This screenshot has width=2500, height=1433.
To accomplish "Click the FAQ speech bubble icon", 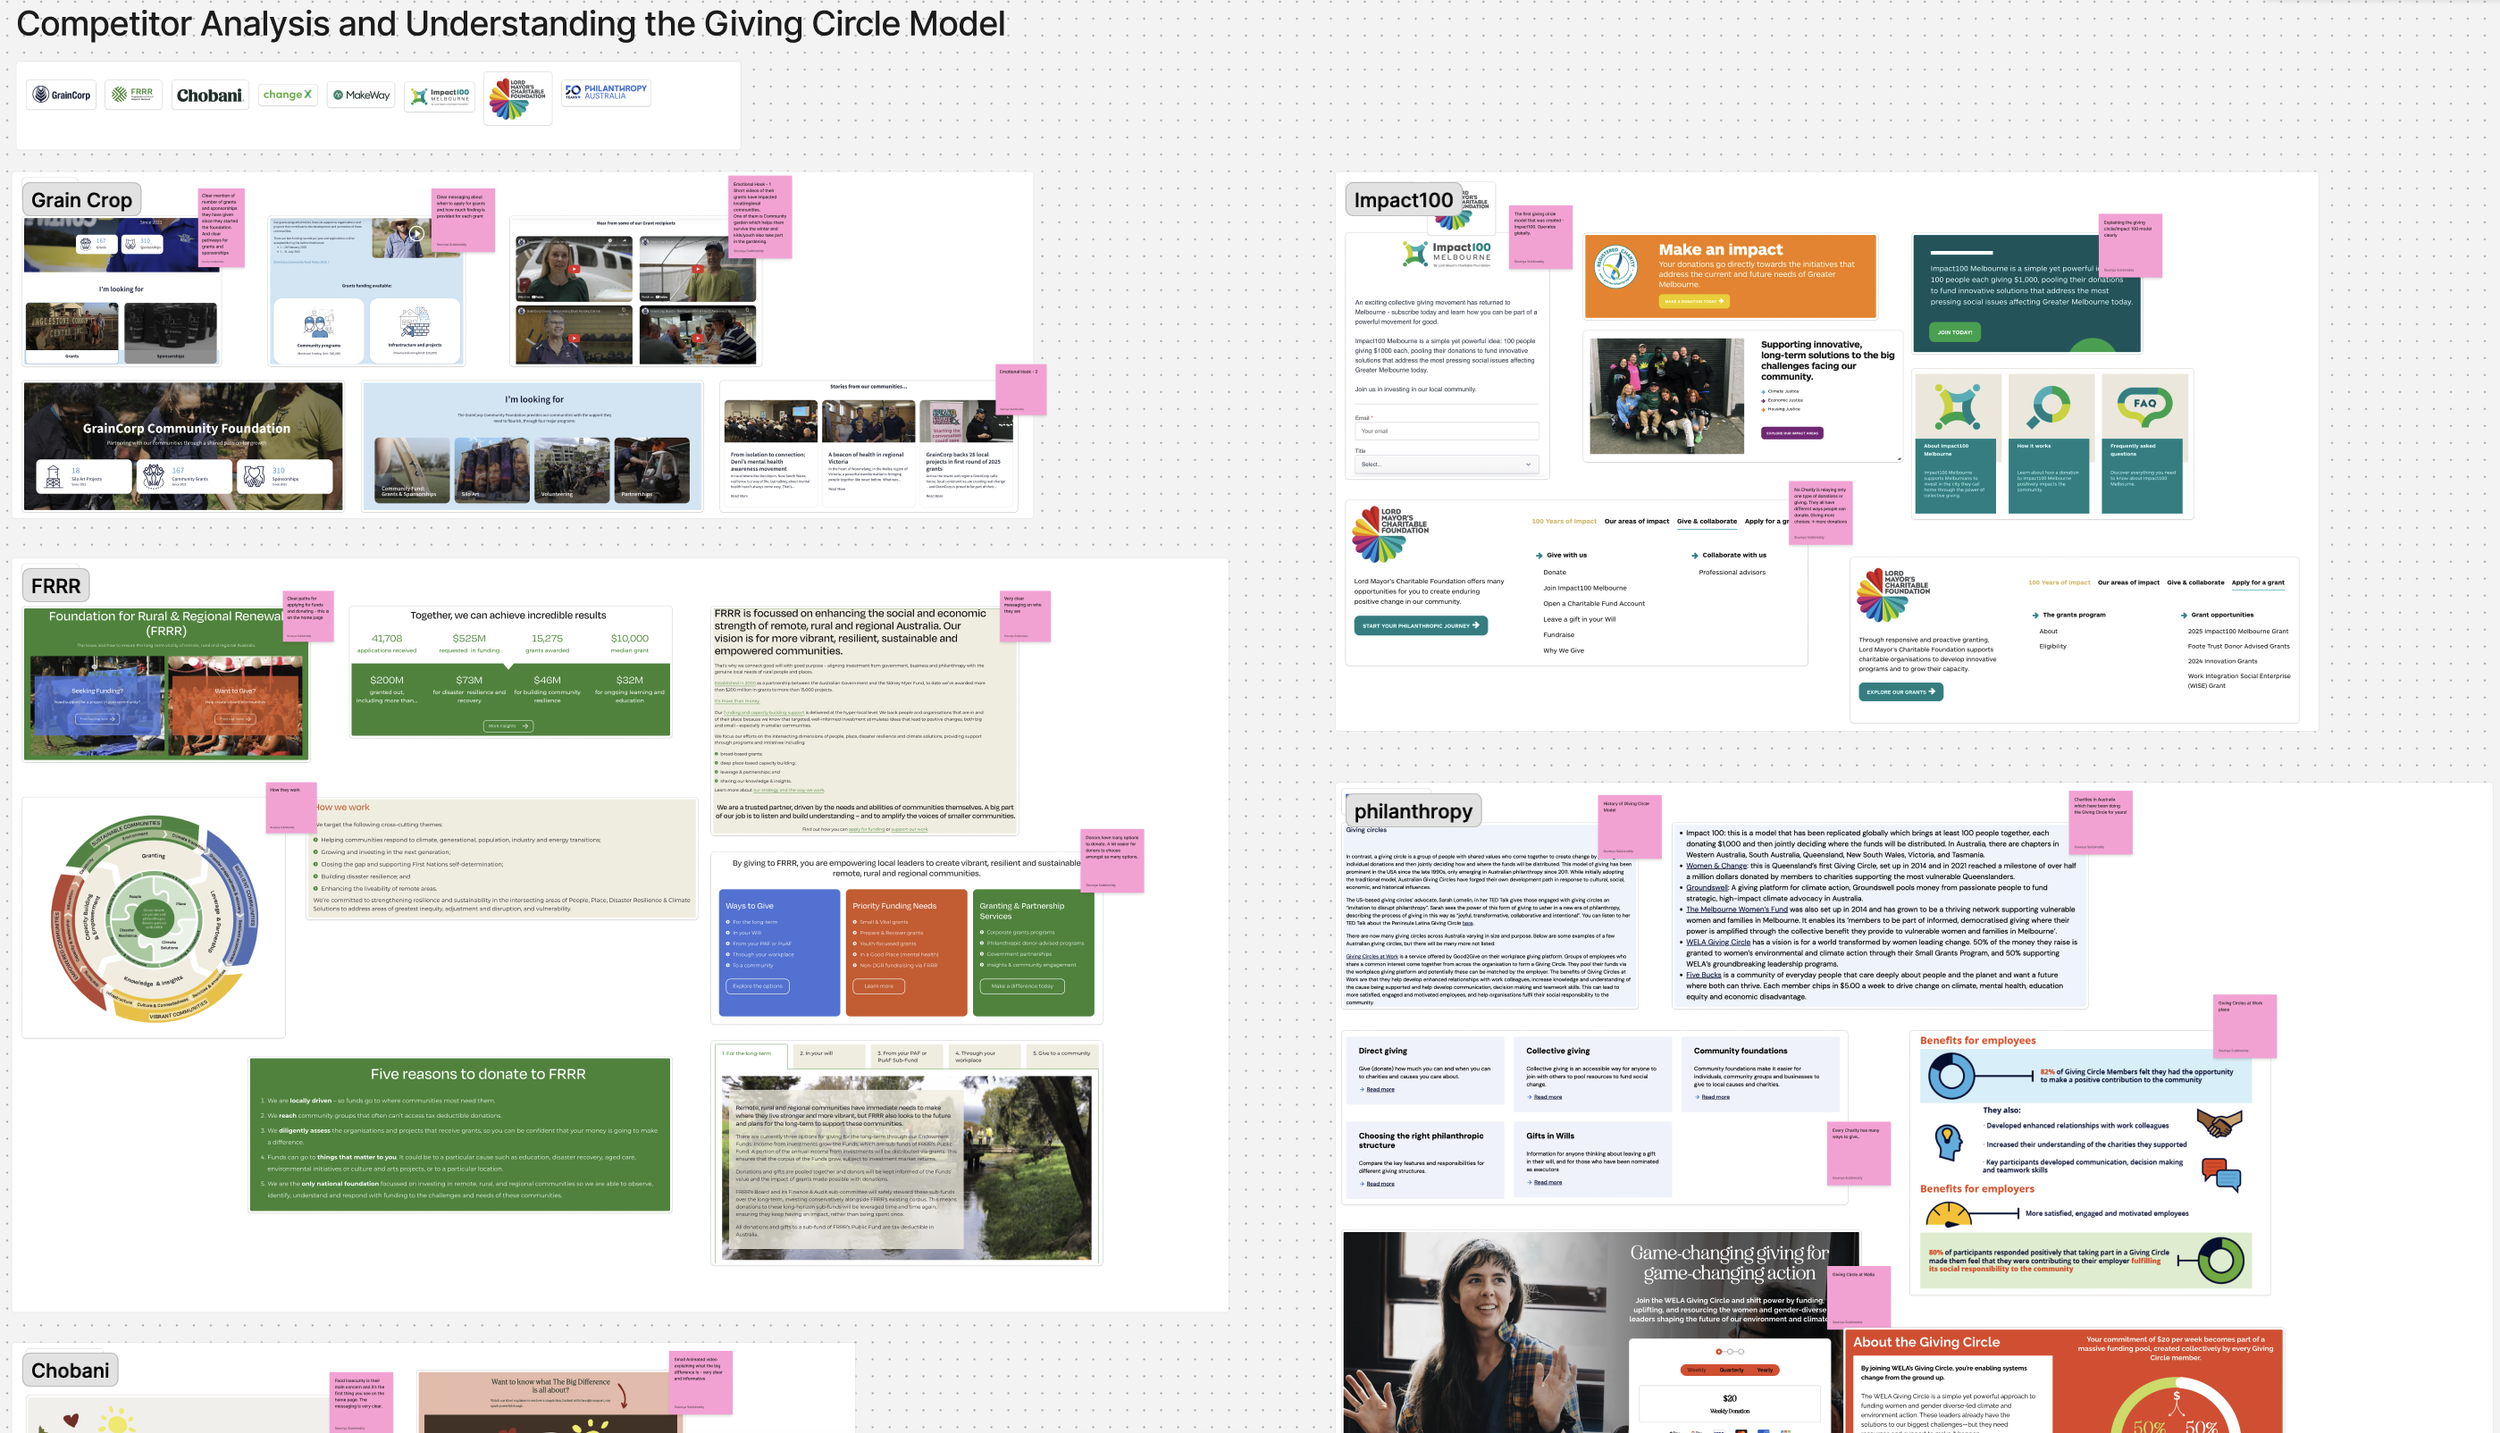I will click(2145, 405).
